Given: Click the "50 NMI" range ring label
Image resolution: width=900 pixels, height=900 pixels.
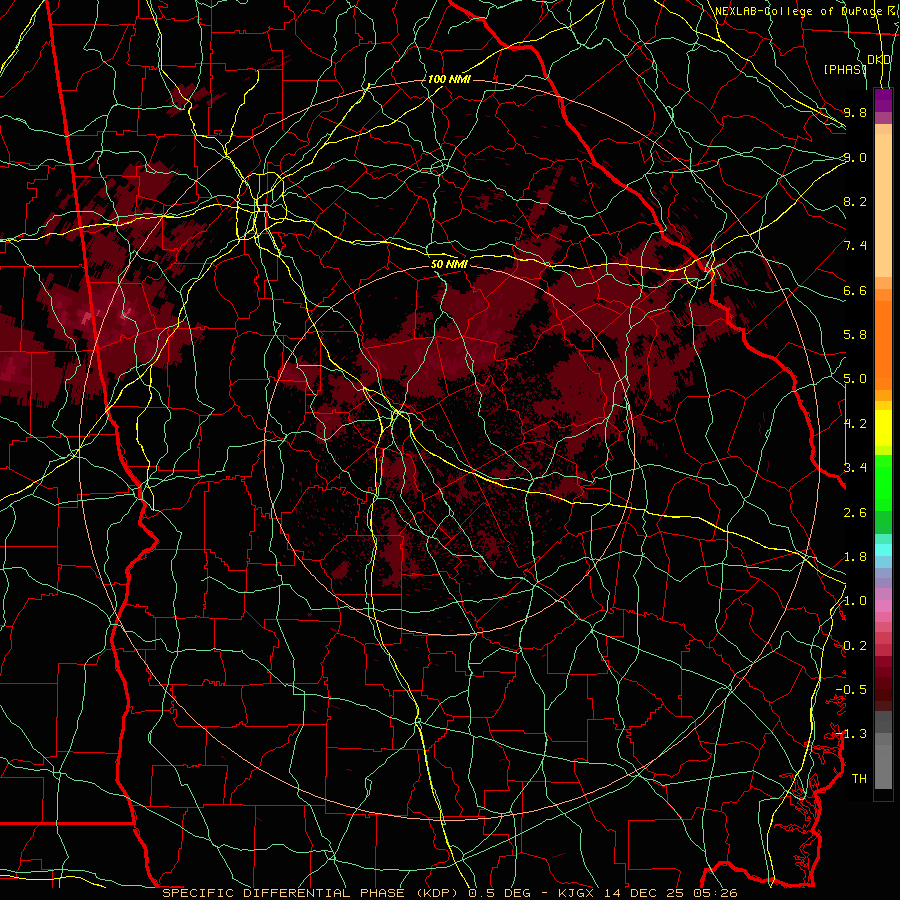Looking at the screenshot, I should [x=449, y=264].
